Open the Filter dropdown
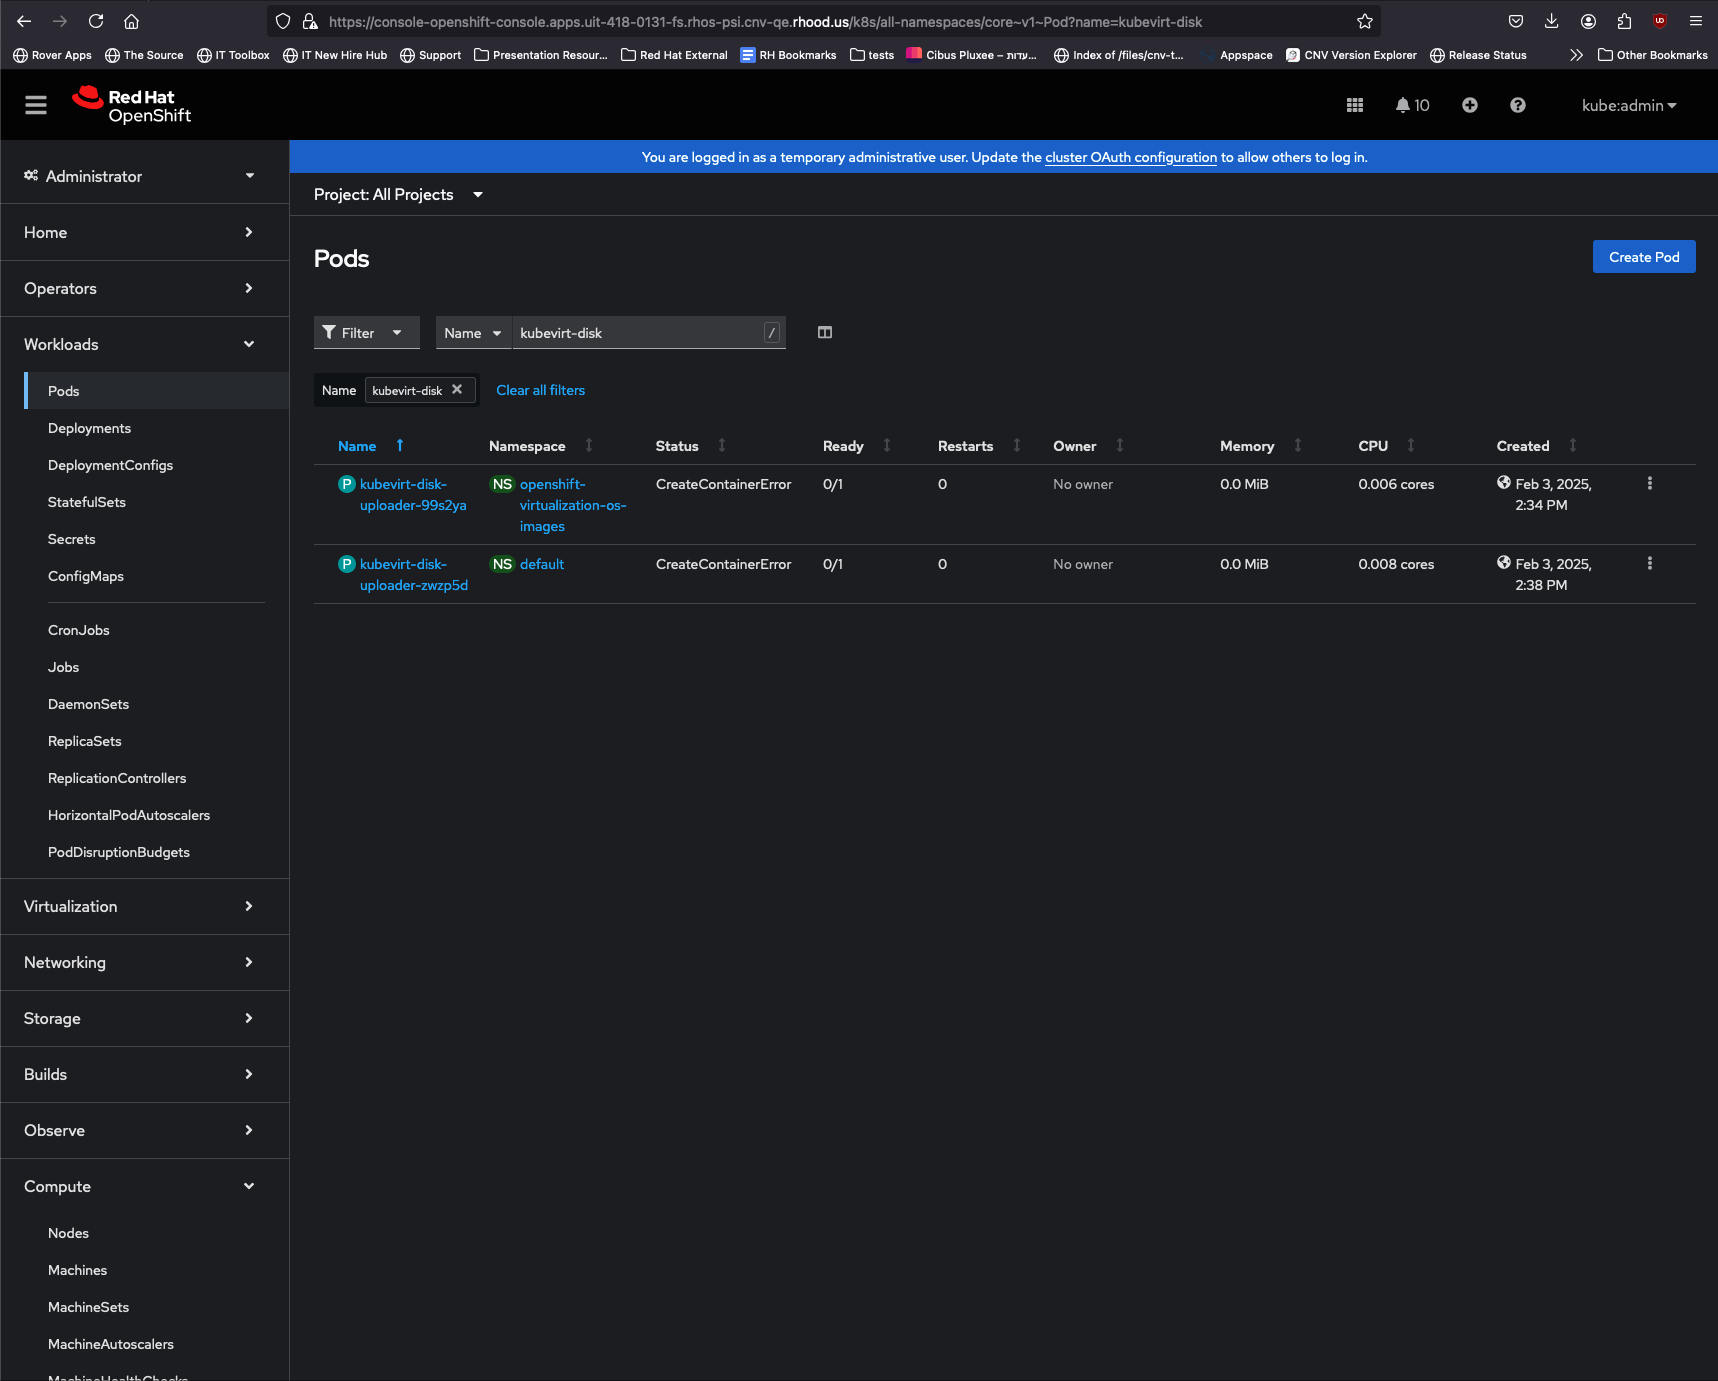This screenshot has height=1381, width=1718. coord(365,333)
